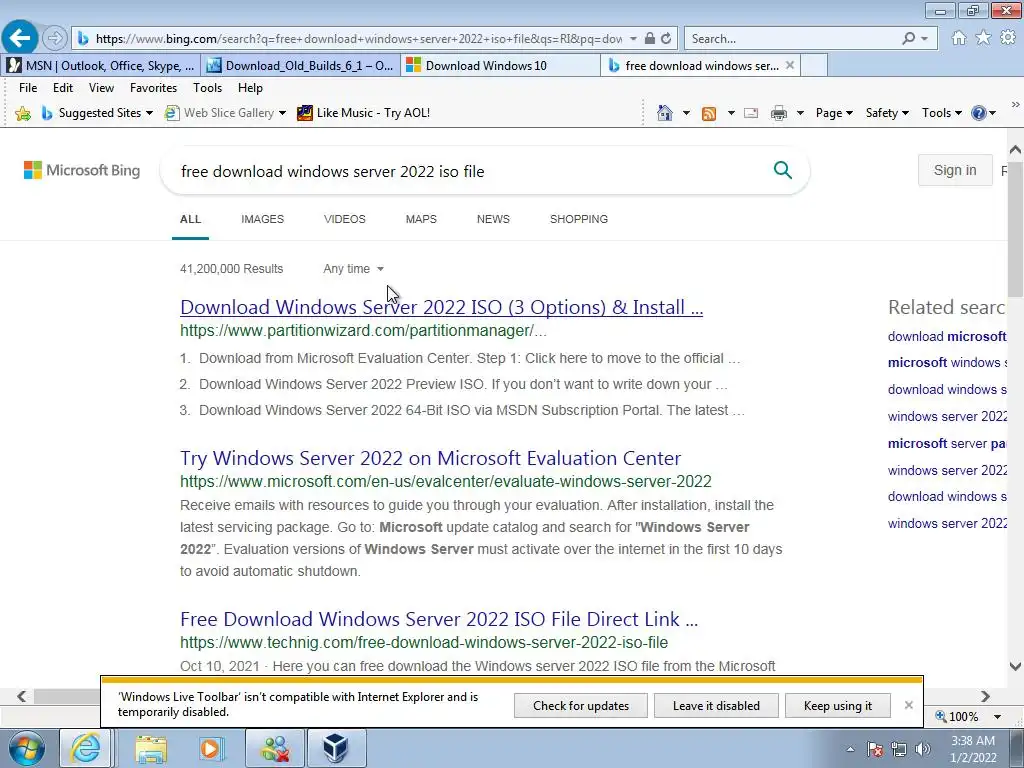Expand the Any time filter

[353, 268]
